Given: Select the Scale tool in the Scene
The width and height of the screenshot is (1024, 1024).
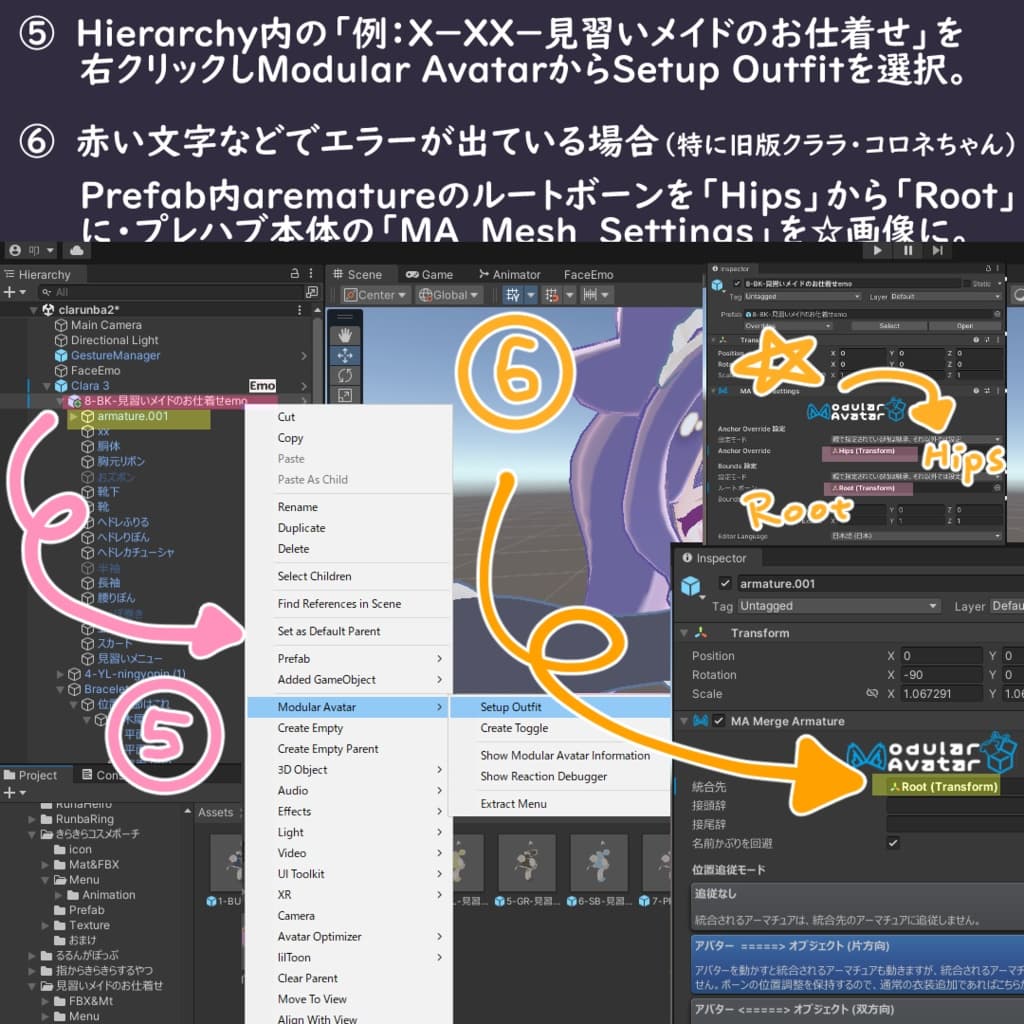Looking at the screenshot, I should point(345,395).
